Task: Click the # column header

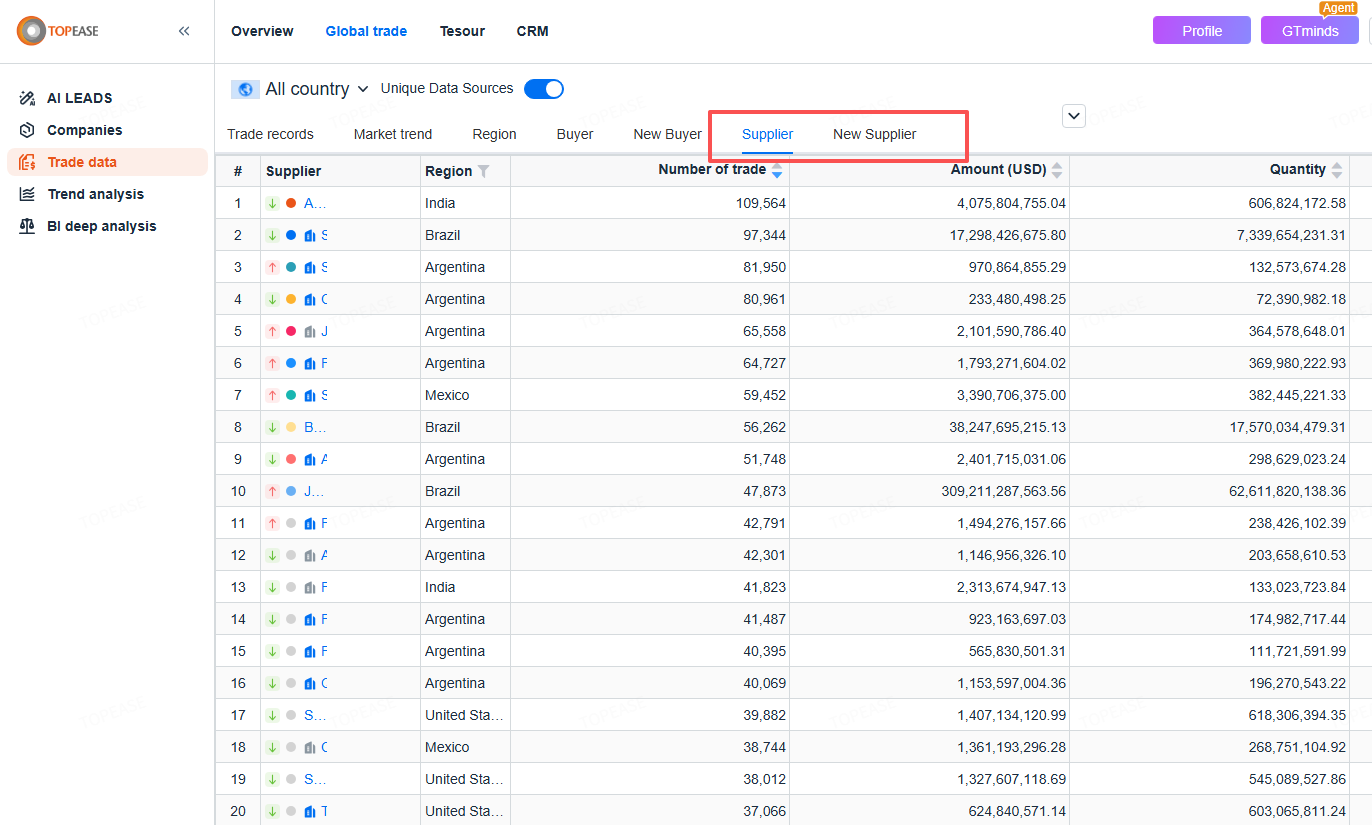Action: pos(238,171)
